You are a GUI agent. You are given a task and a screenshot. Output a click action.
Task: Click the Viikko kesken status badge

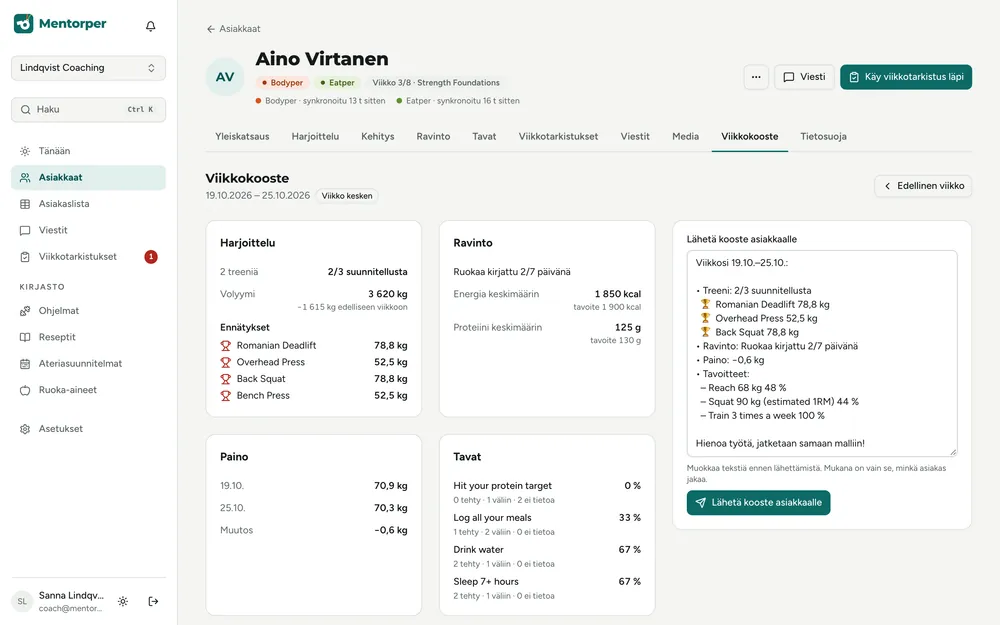pyautogui.click(x=347, y=196)
